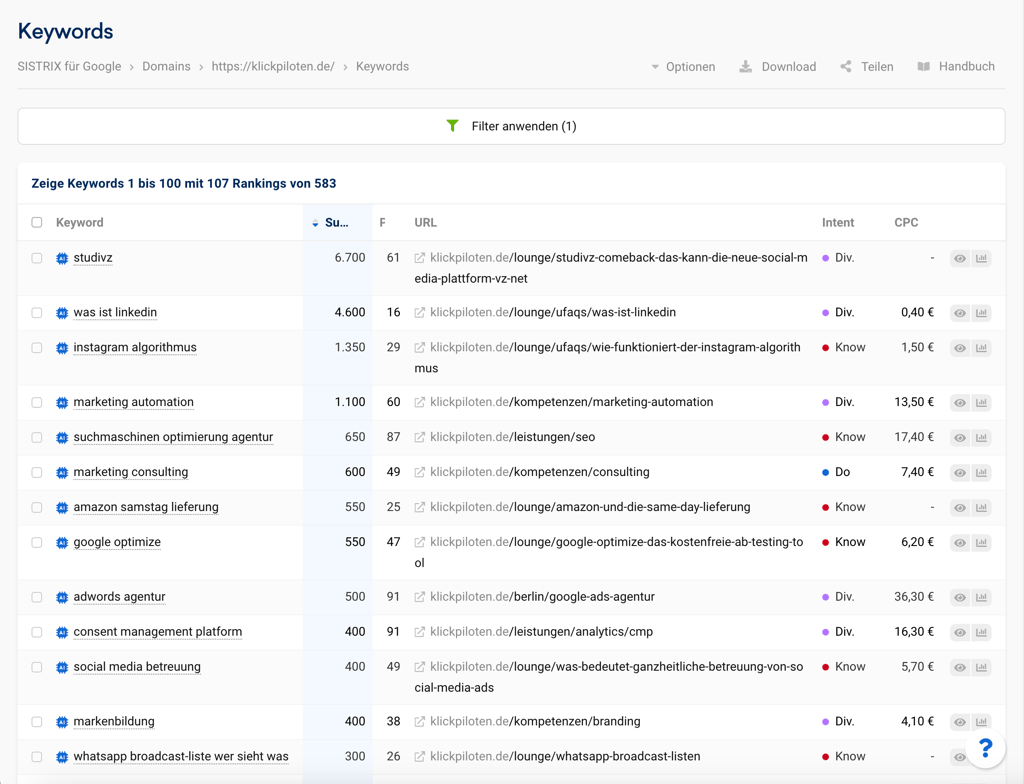This screenshot has height=784, width=1024.
Task: Show ranking history chart for marketing automation
Action: point(981,402)
